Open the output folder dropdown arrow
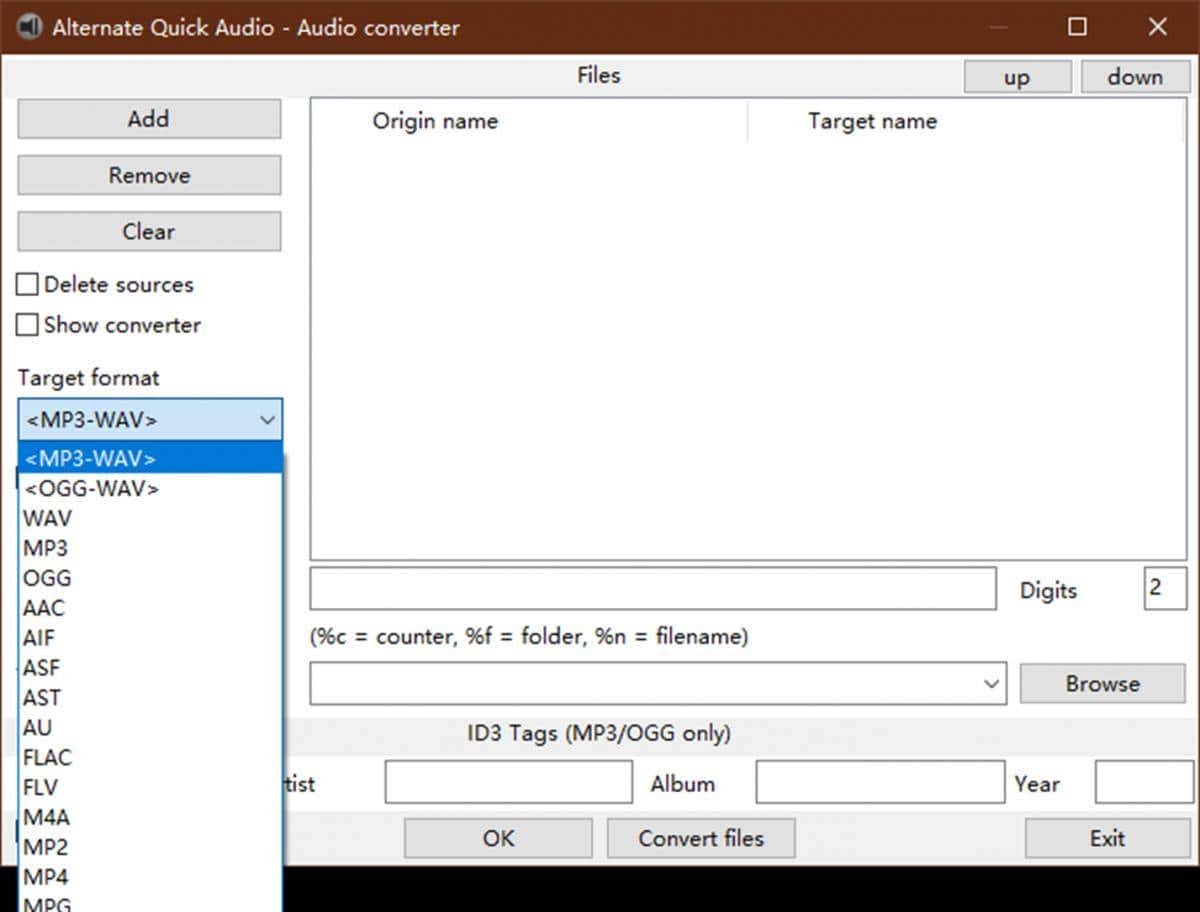 (x=991, y=684)
